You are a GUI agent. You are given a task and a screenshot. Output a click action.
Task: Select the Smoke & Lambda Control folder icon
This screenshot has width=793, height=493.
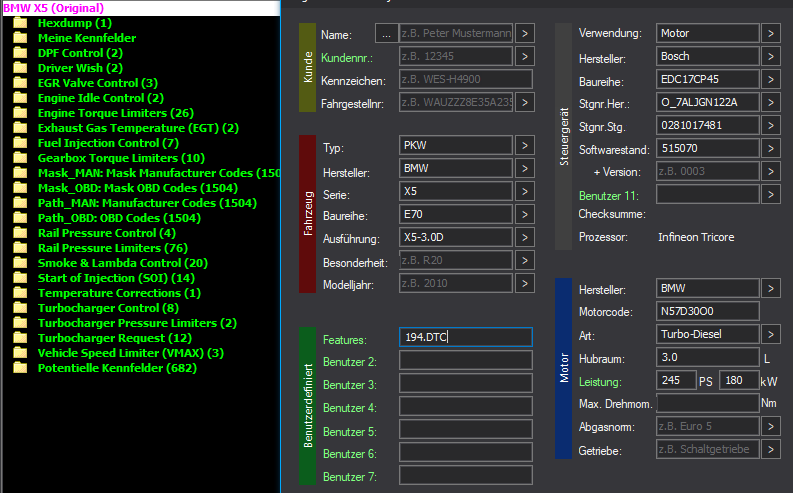20,263
